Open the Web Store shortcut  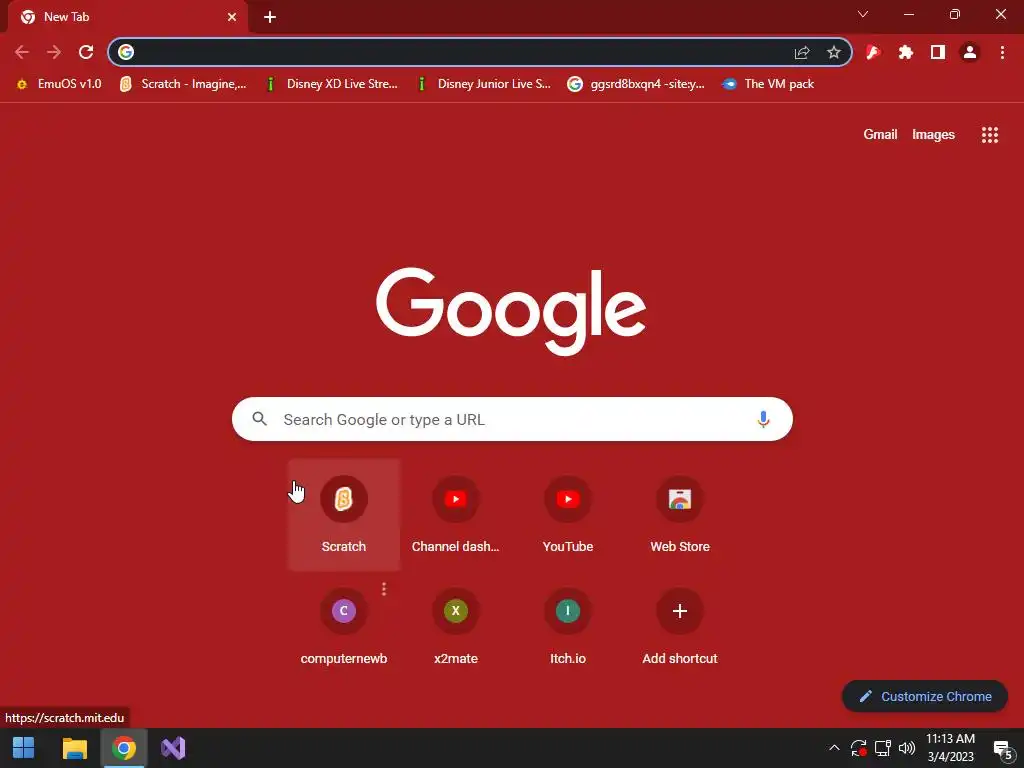click(680, 515)
